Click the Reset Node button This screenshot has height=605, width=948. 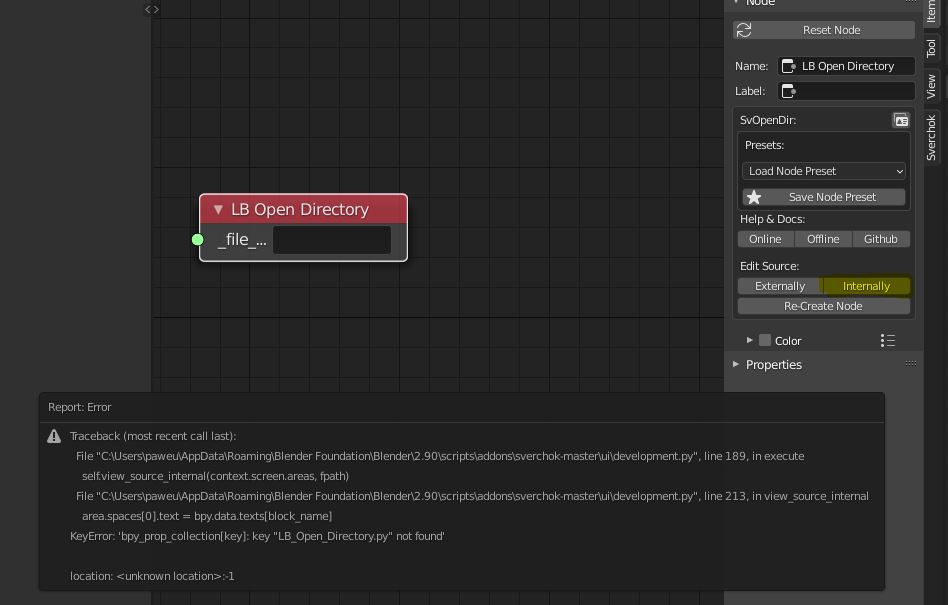pyautogui.click(x=823, y=30)
